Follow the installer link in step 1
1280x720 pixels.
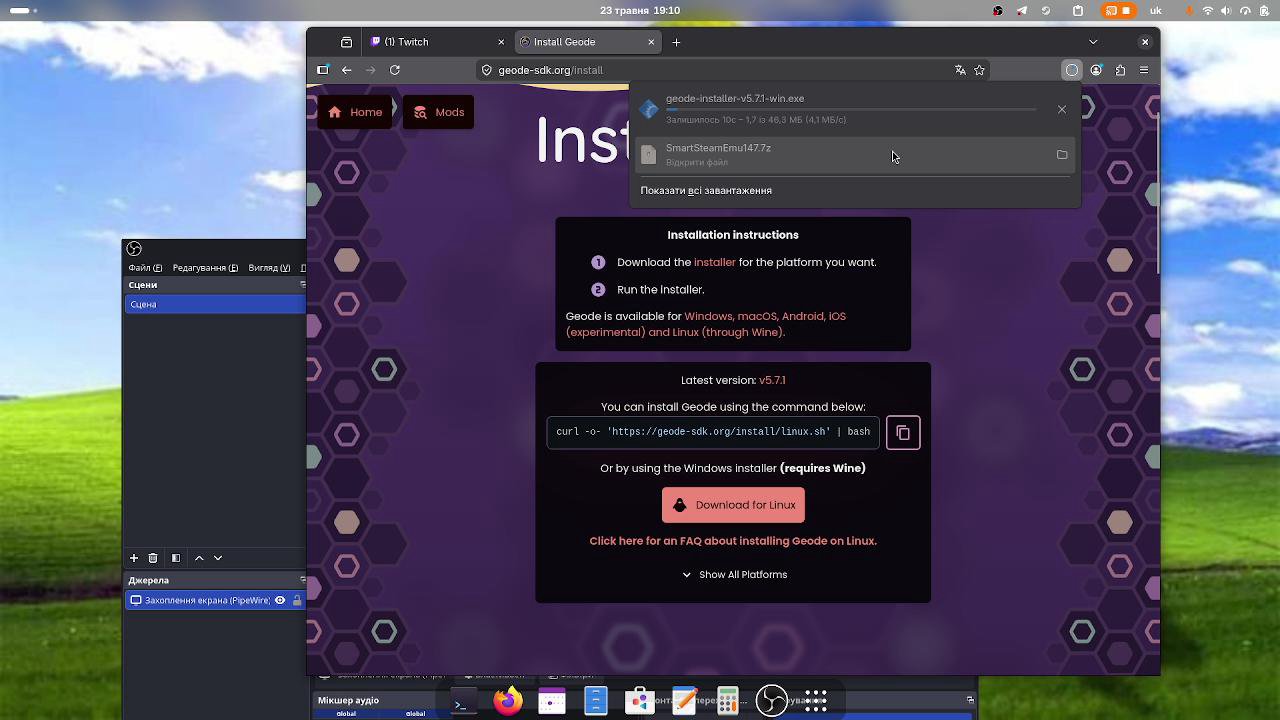[x=714, y=262]
